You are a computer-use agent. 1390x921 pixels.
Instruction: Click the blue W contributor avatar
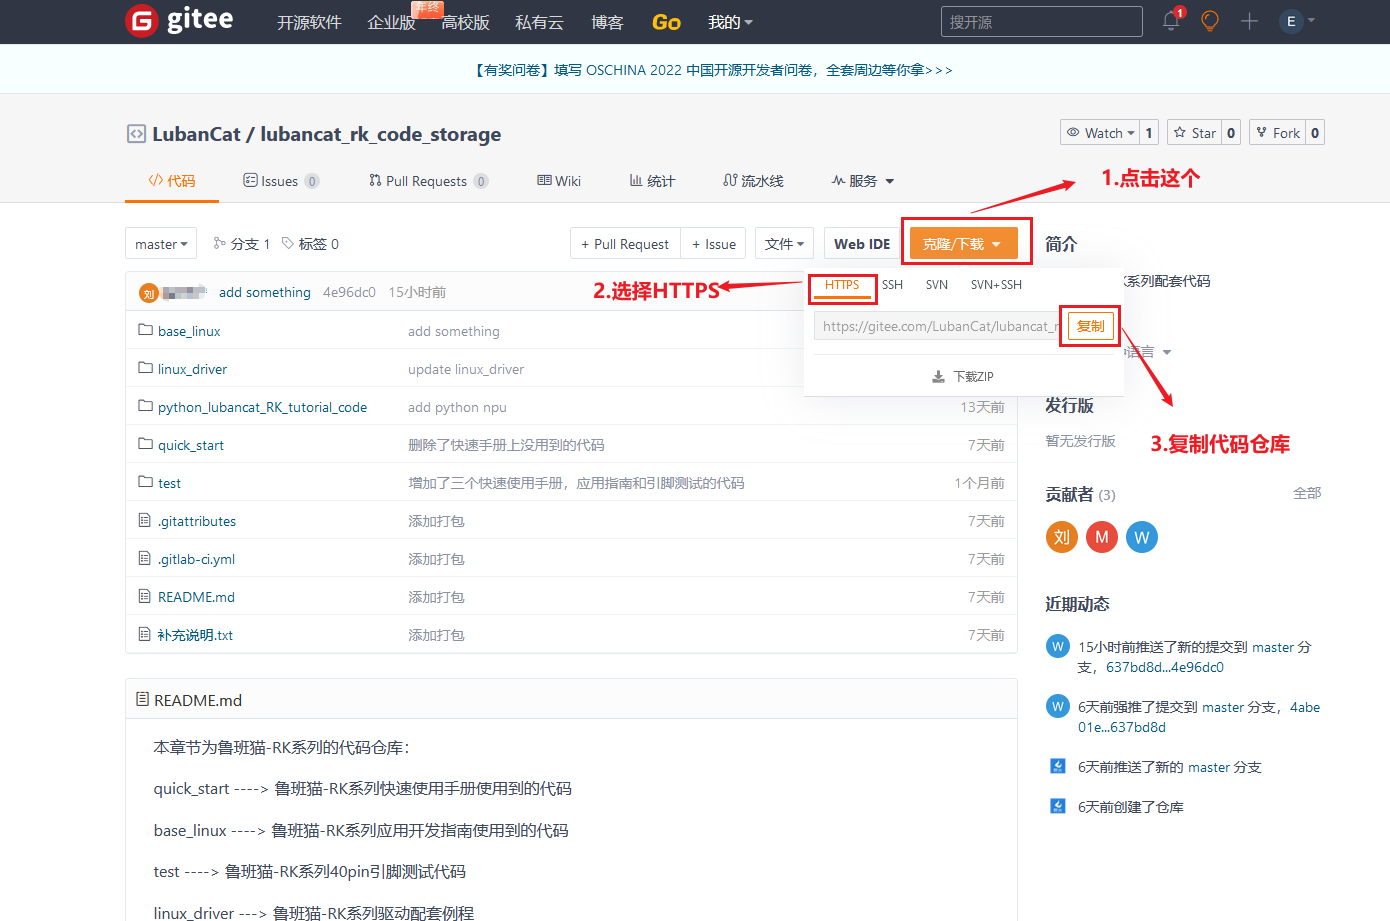[1142, 537]
